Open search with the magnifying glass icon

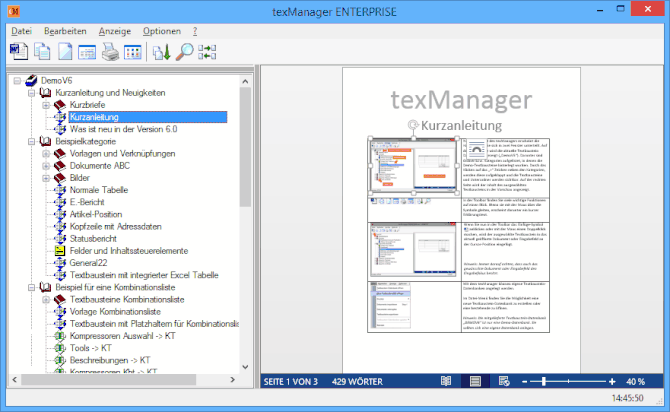(185, 52)
